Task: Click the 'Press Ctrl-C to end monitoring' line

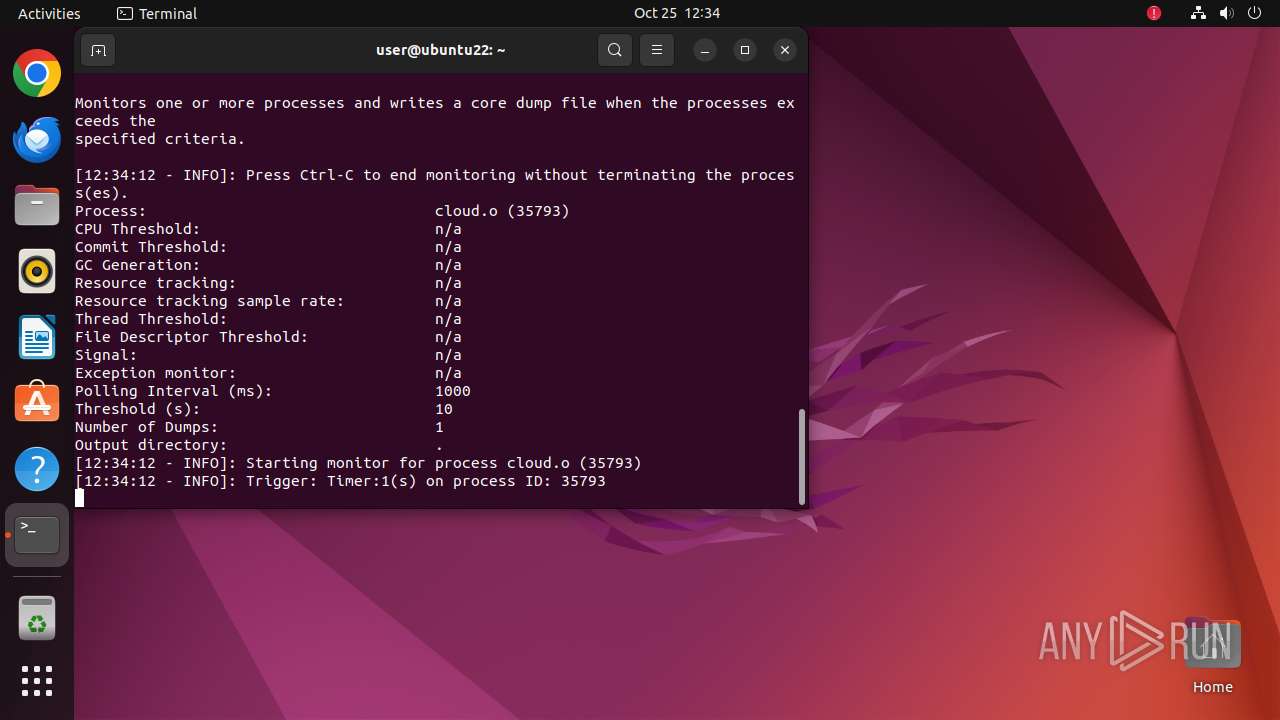Action: point(435,184)
